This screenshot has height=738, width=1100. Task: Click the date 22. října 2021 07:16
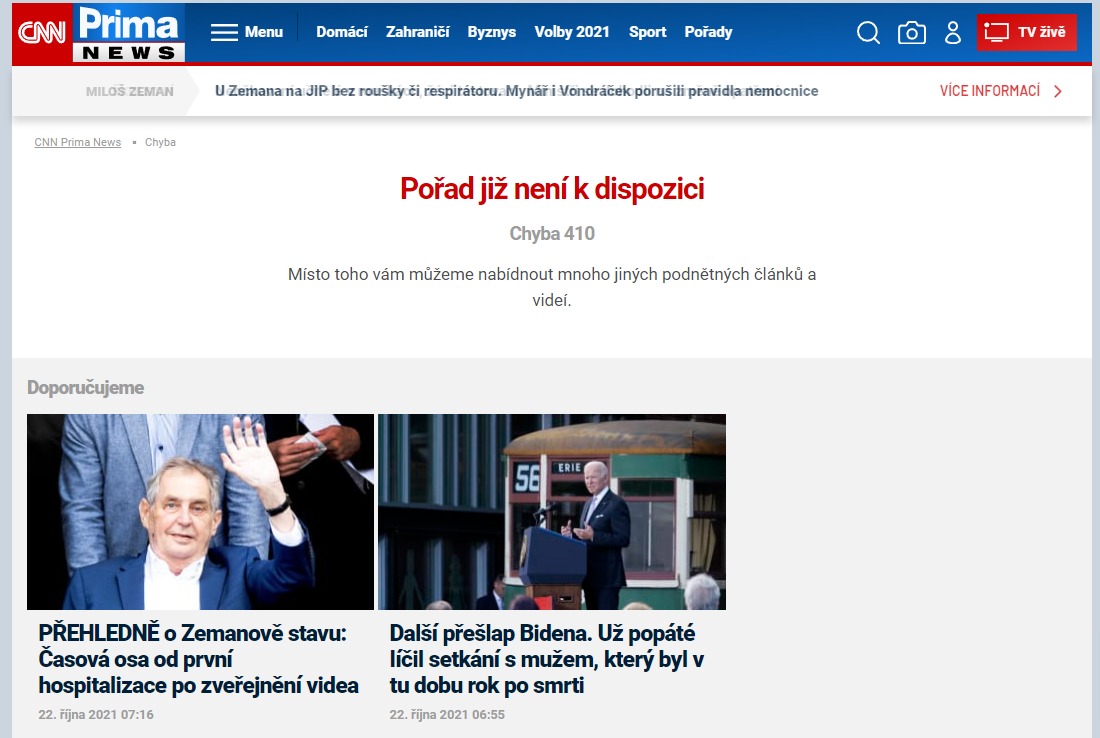(x=96, y=715)
